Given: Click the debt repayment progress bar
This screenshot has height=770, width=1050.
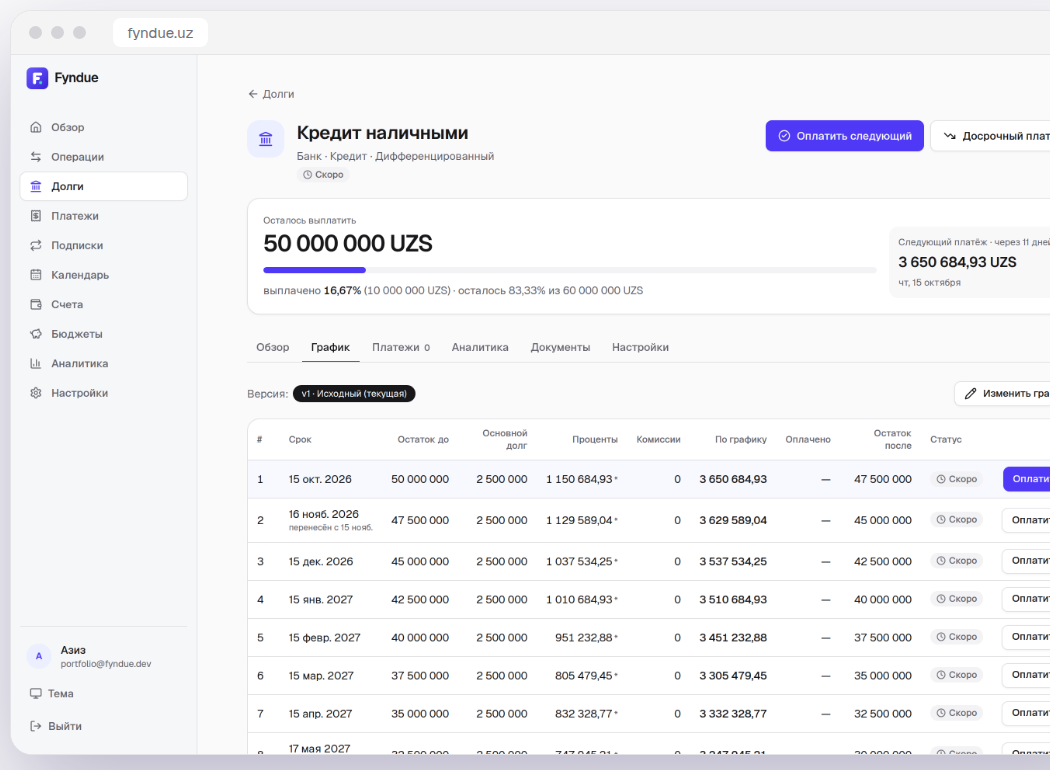Looking at the screenshot, I should 570,270.
